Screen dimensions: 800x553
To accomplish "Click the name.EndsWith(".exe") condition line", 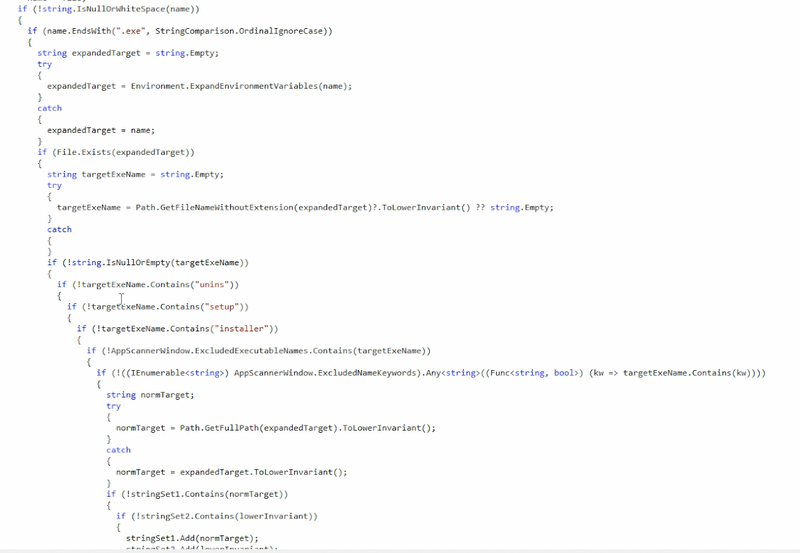I will click(180, 31).
